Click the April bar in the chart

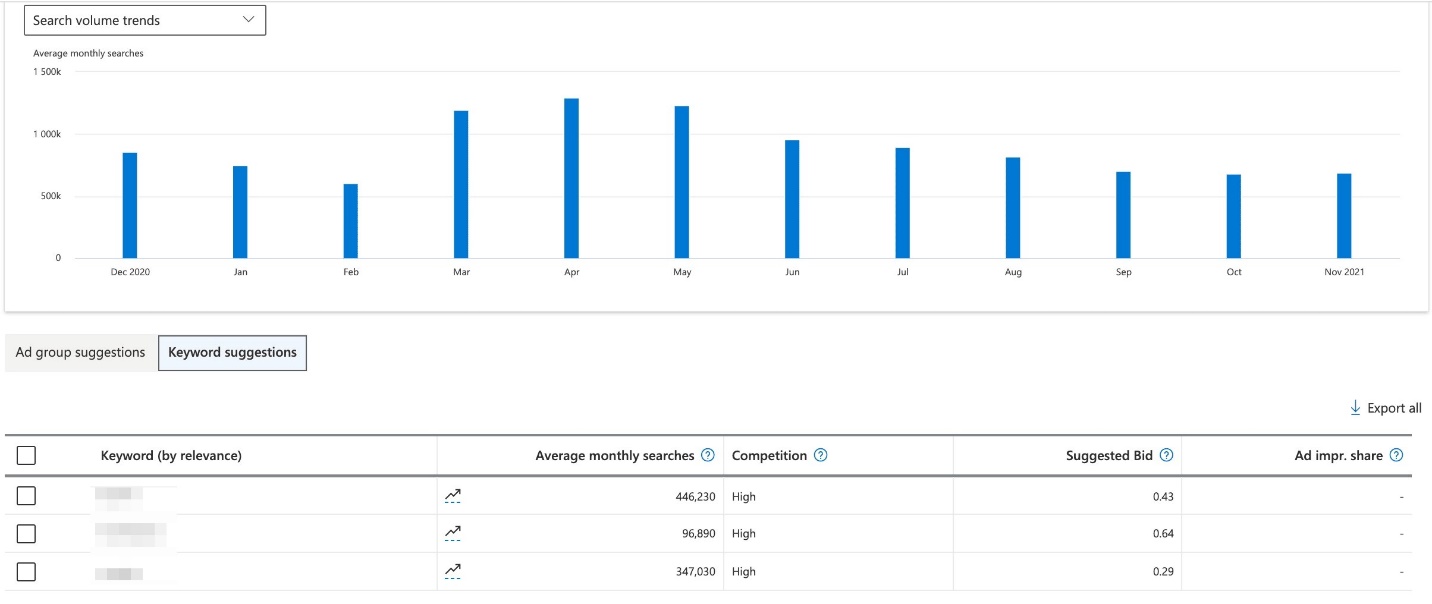pos(571,178)
